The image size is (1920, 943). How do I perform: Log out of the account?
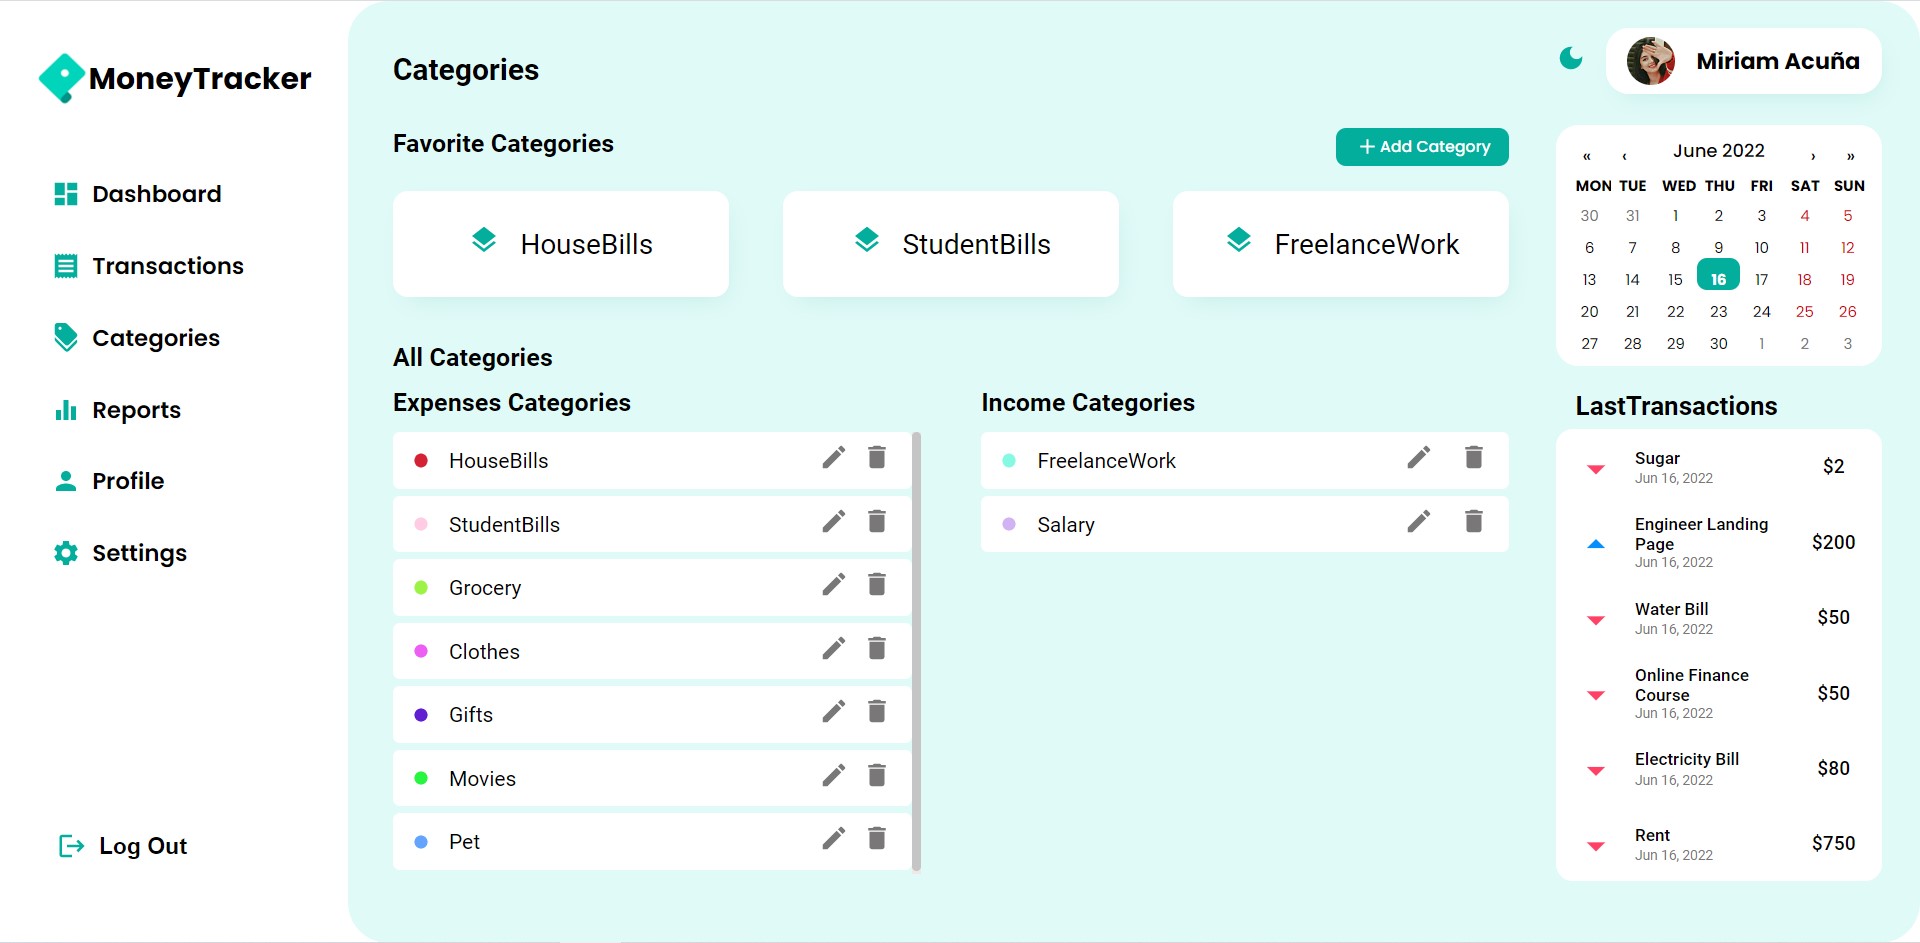[124, 846]
